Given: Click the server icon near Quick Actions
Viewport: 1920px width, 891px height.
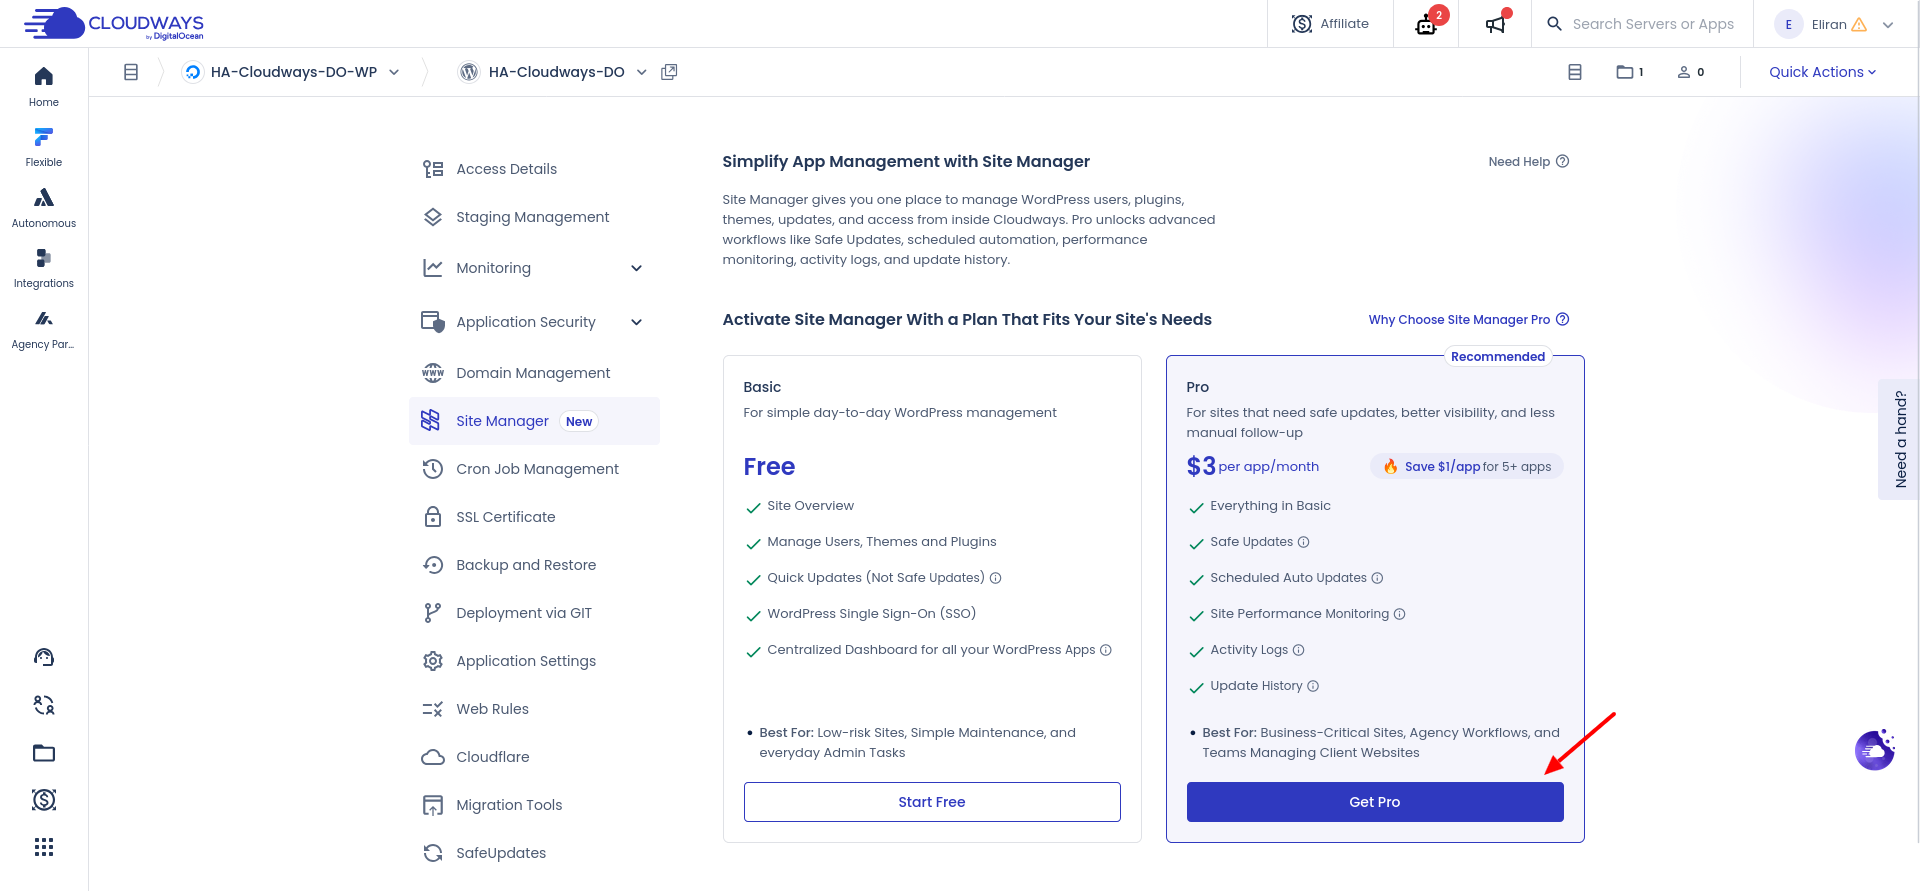Looking at the screenshot, I should coord(1575,72).
